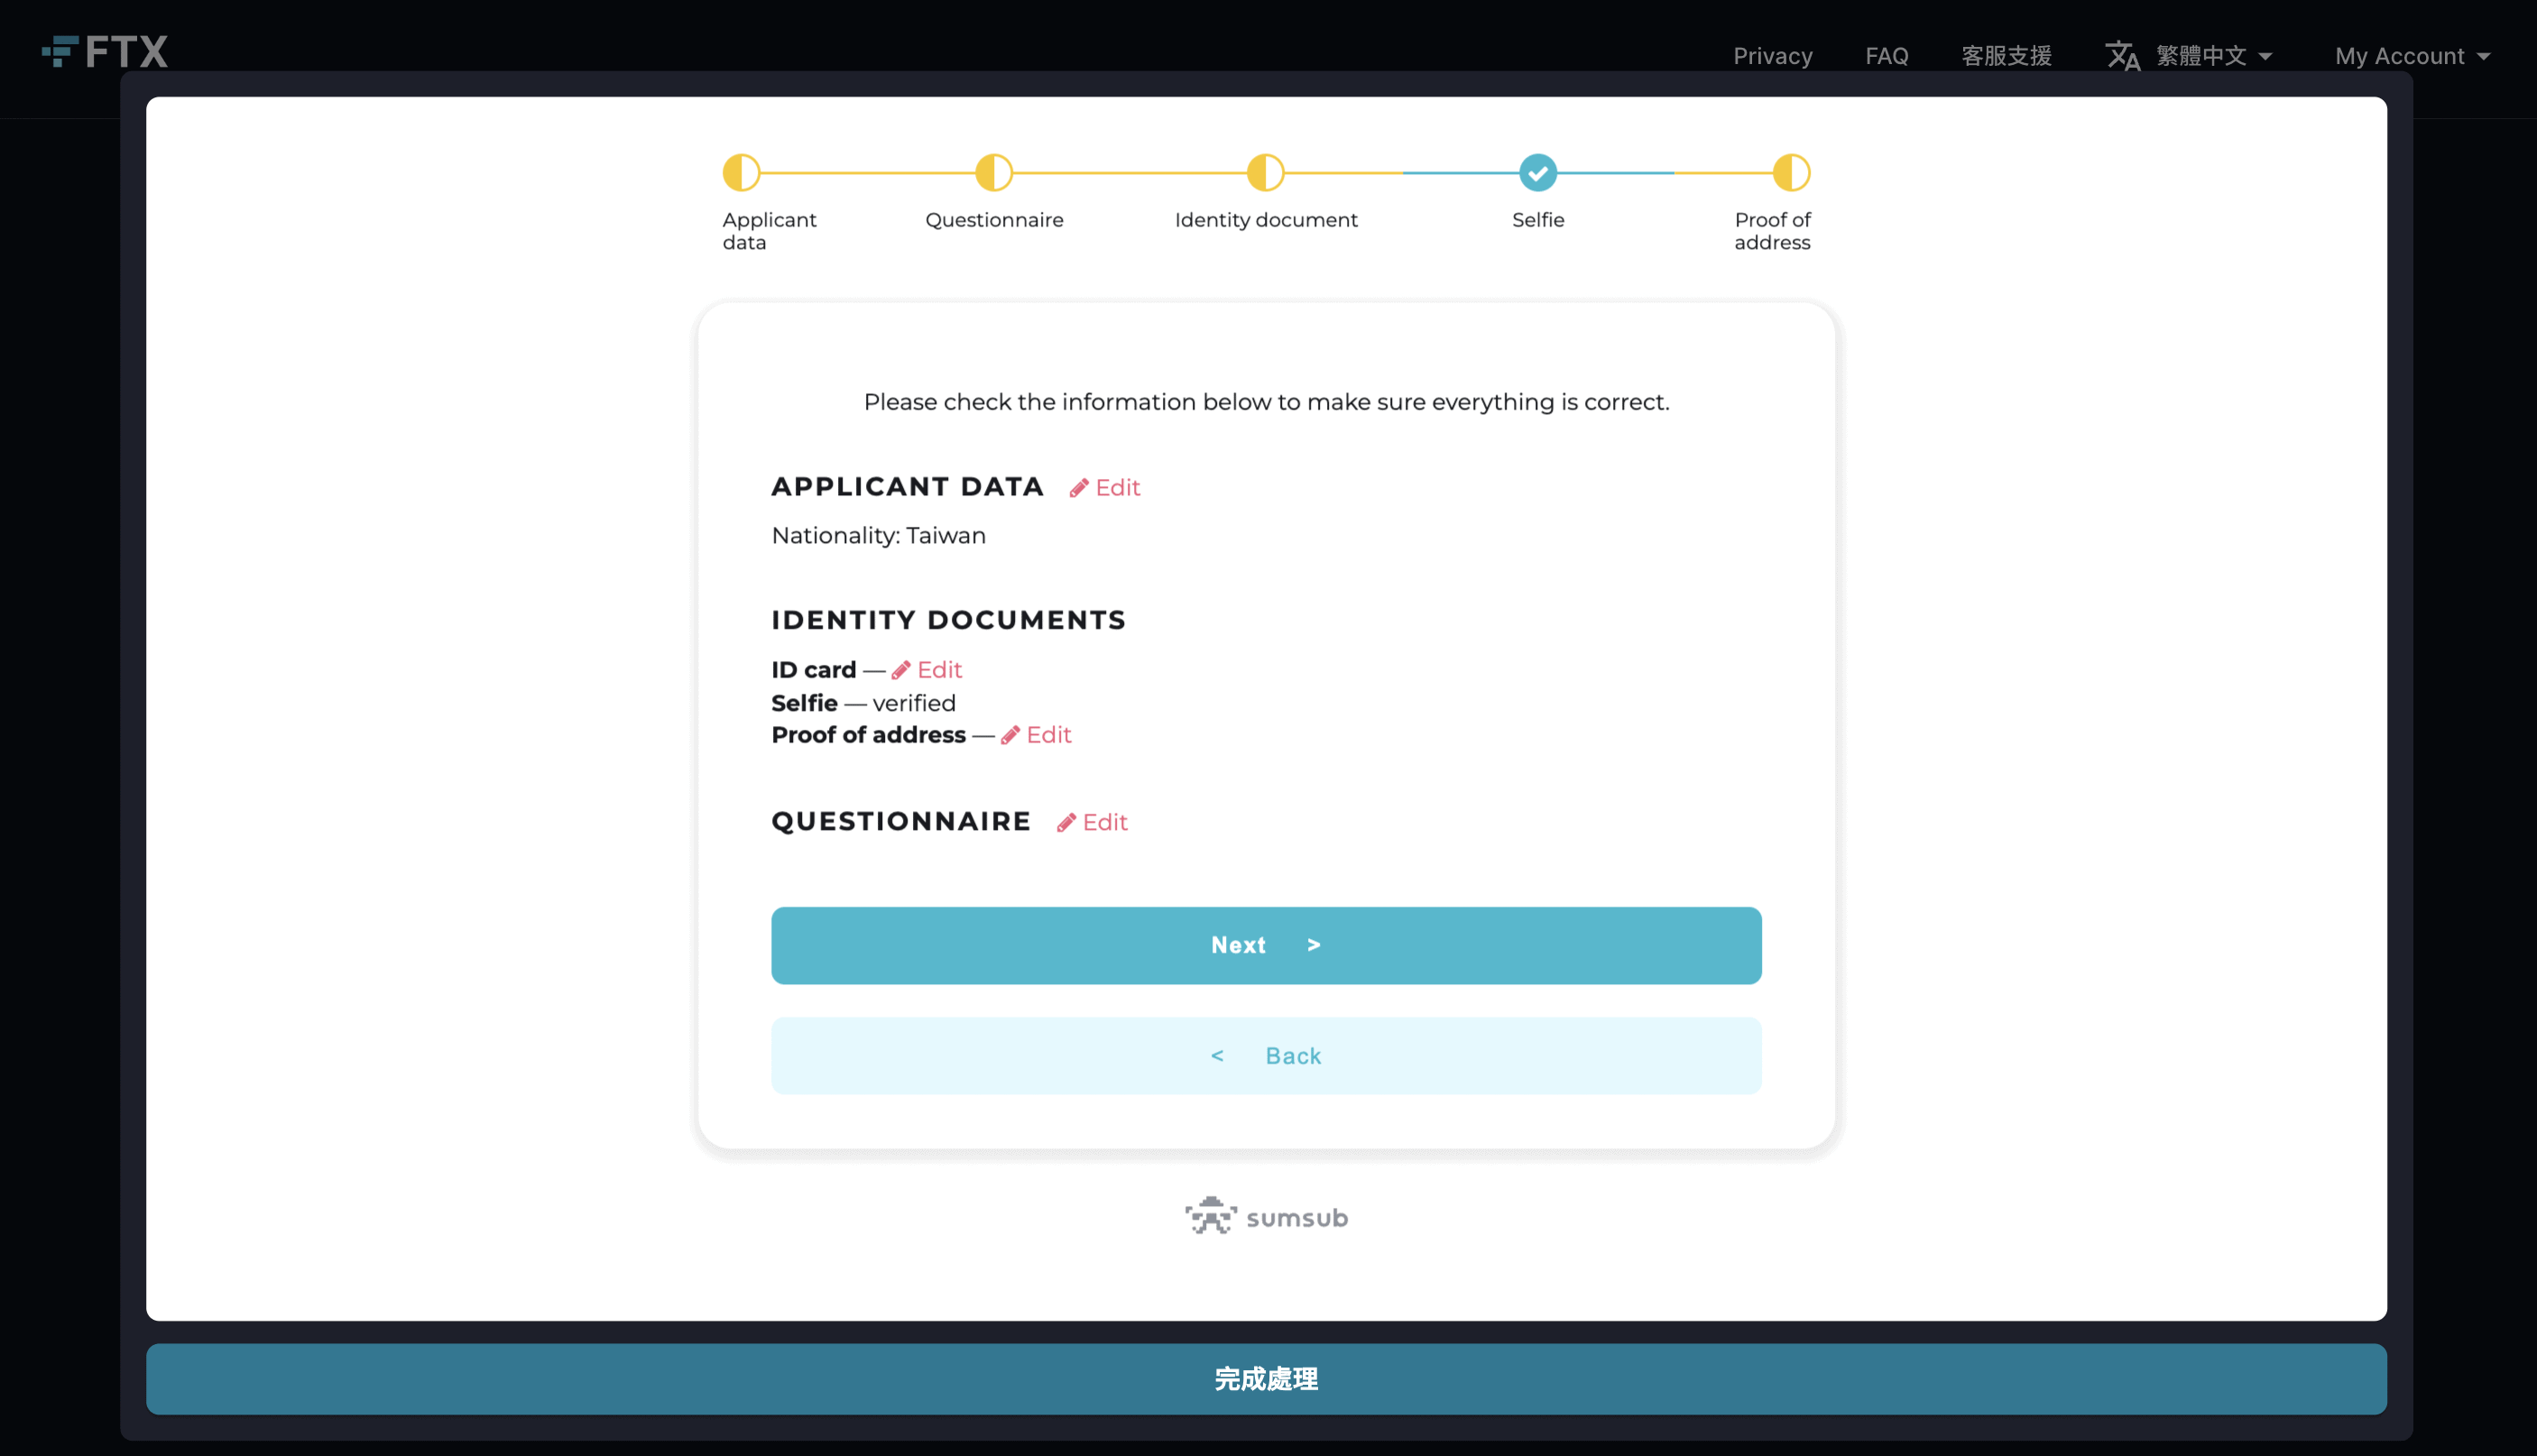Click the 'Proof of address' step label
Viewport: 2537px width, 1456px height.
[x=1772, y=231]
